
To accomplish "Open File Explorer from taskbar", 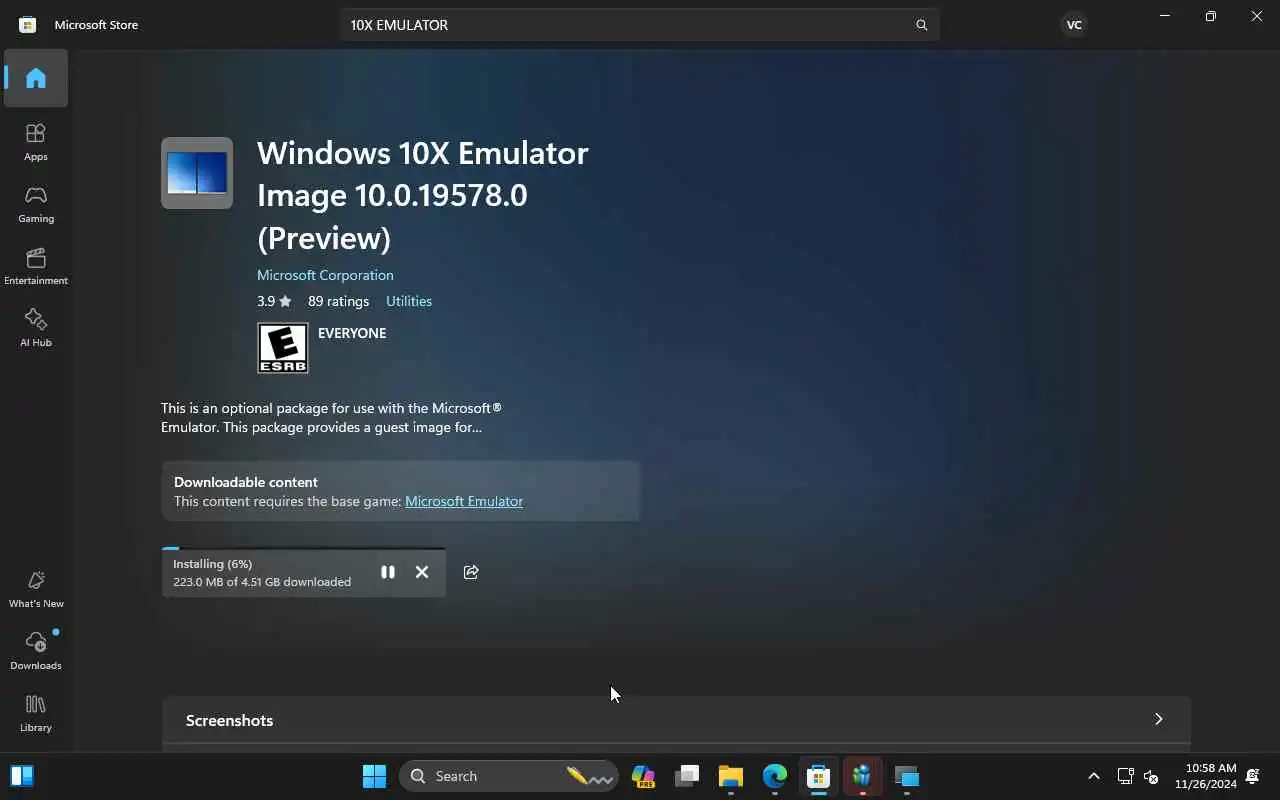I will point(731,776).
